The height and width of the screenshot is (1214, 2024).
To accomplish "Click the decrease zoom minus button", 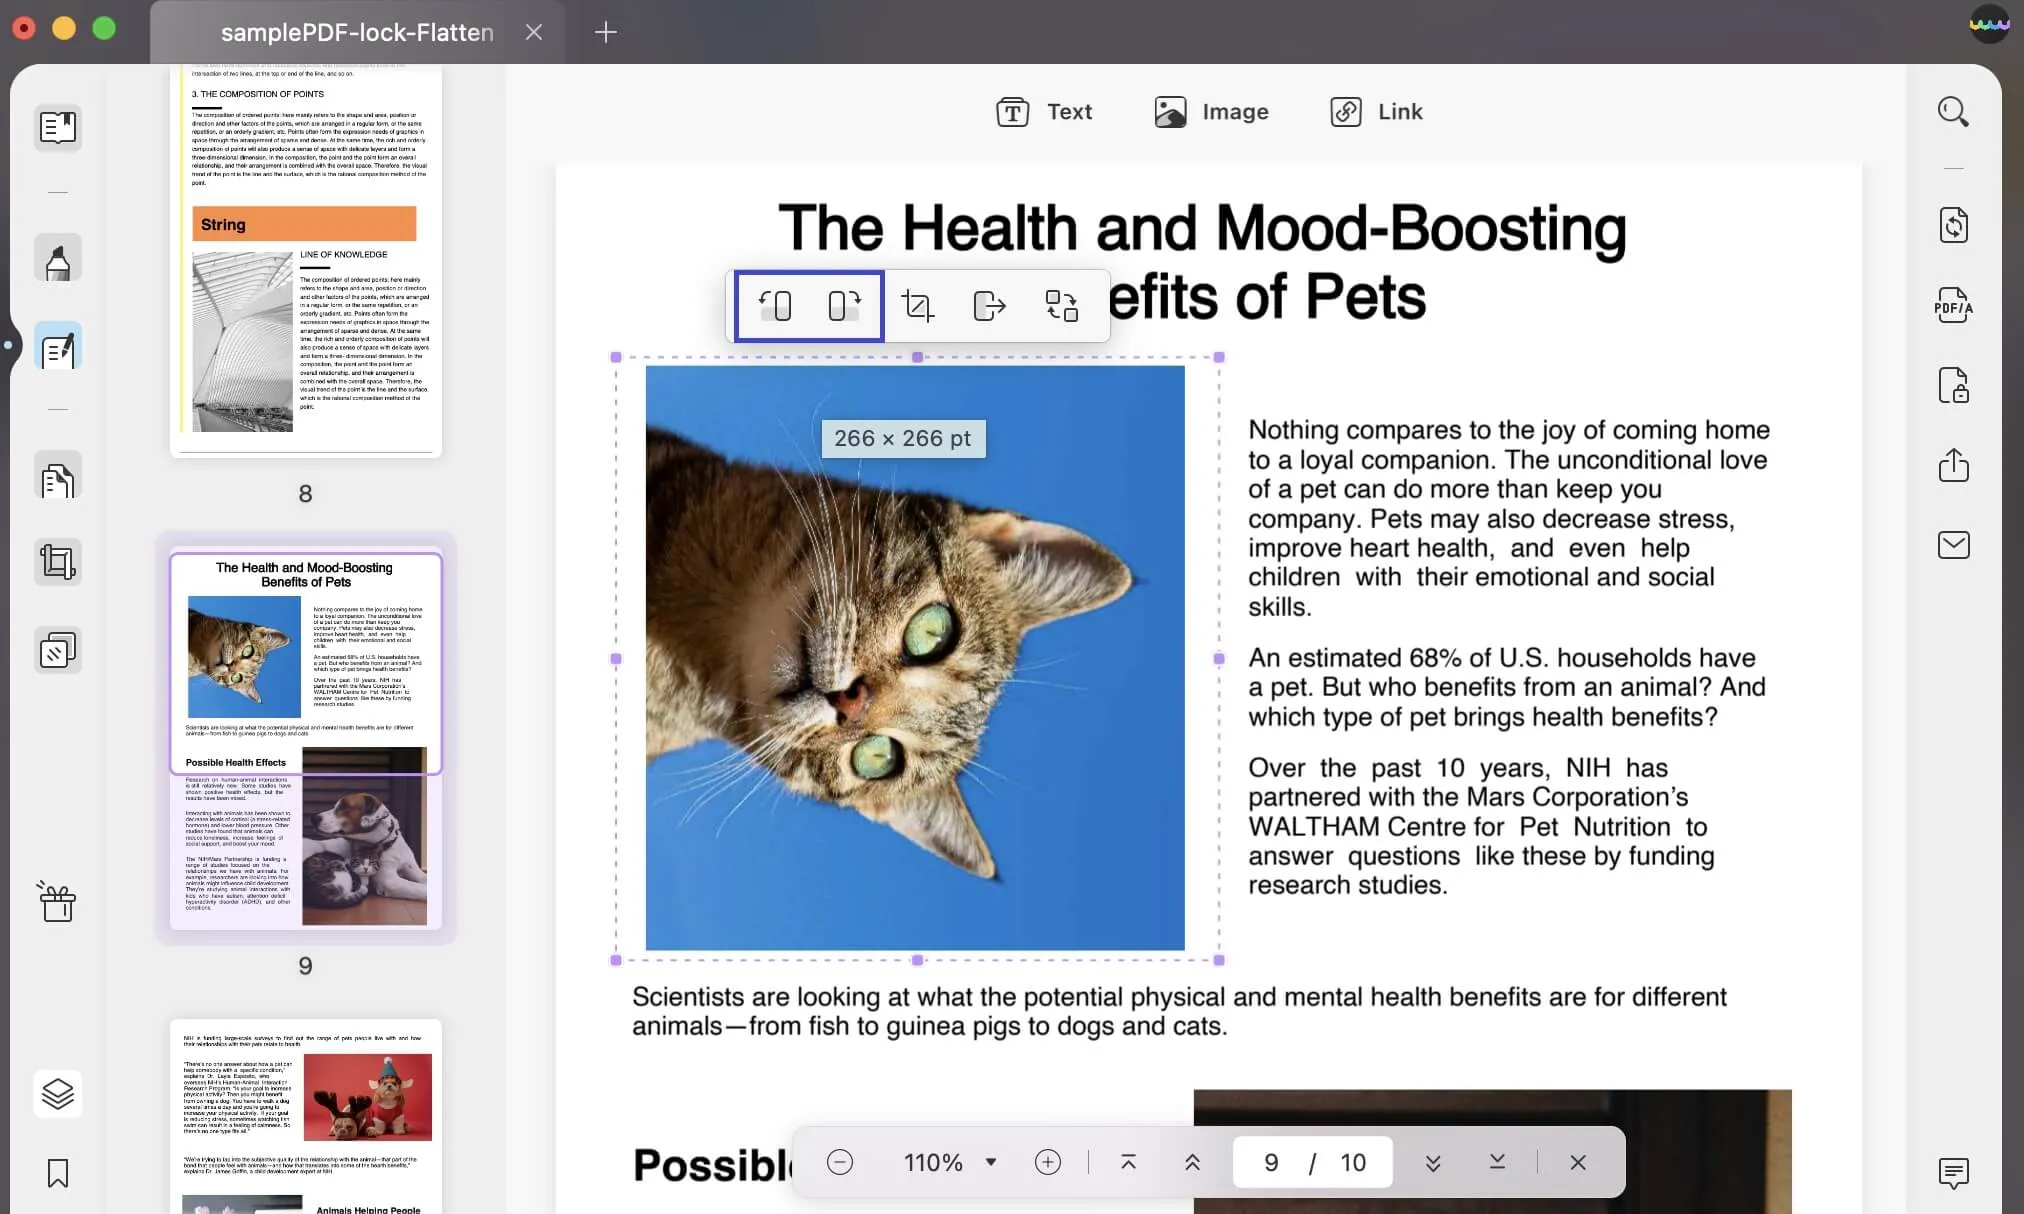I will tap(839, 1162).
